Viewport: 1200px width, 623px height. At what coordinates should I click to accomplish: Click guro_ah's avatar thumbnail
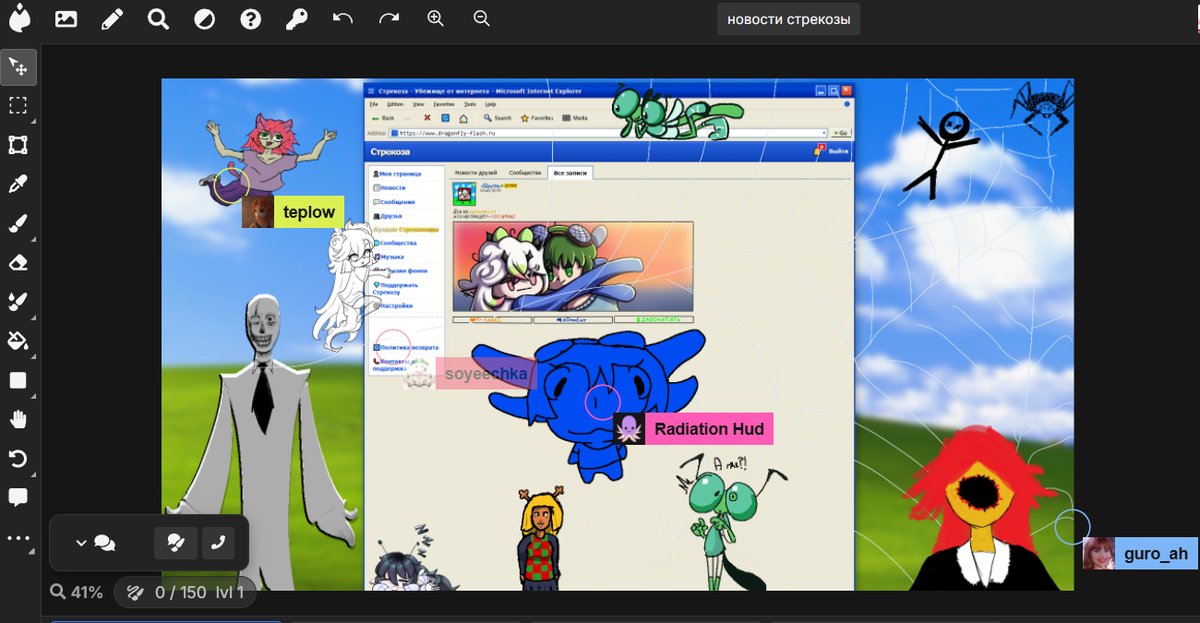pyautogui.click(x=1099, y=554)
